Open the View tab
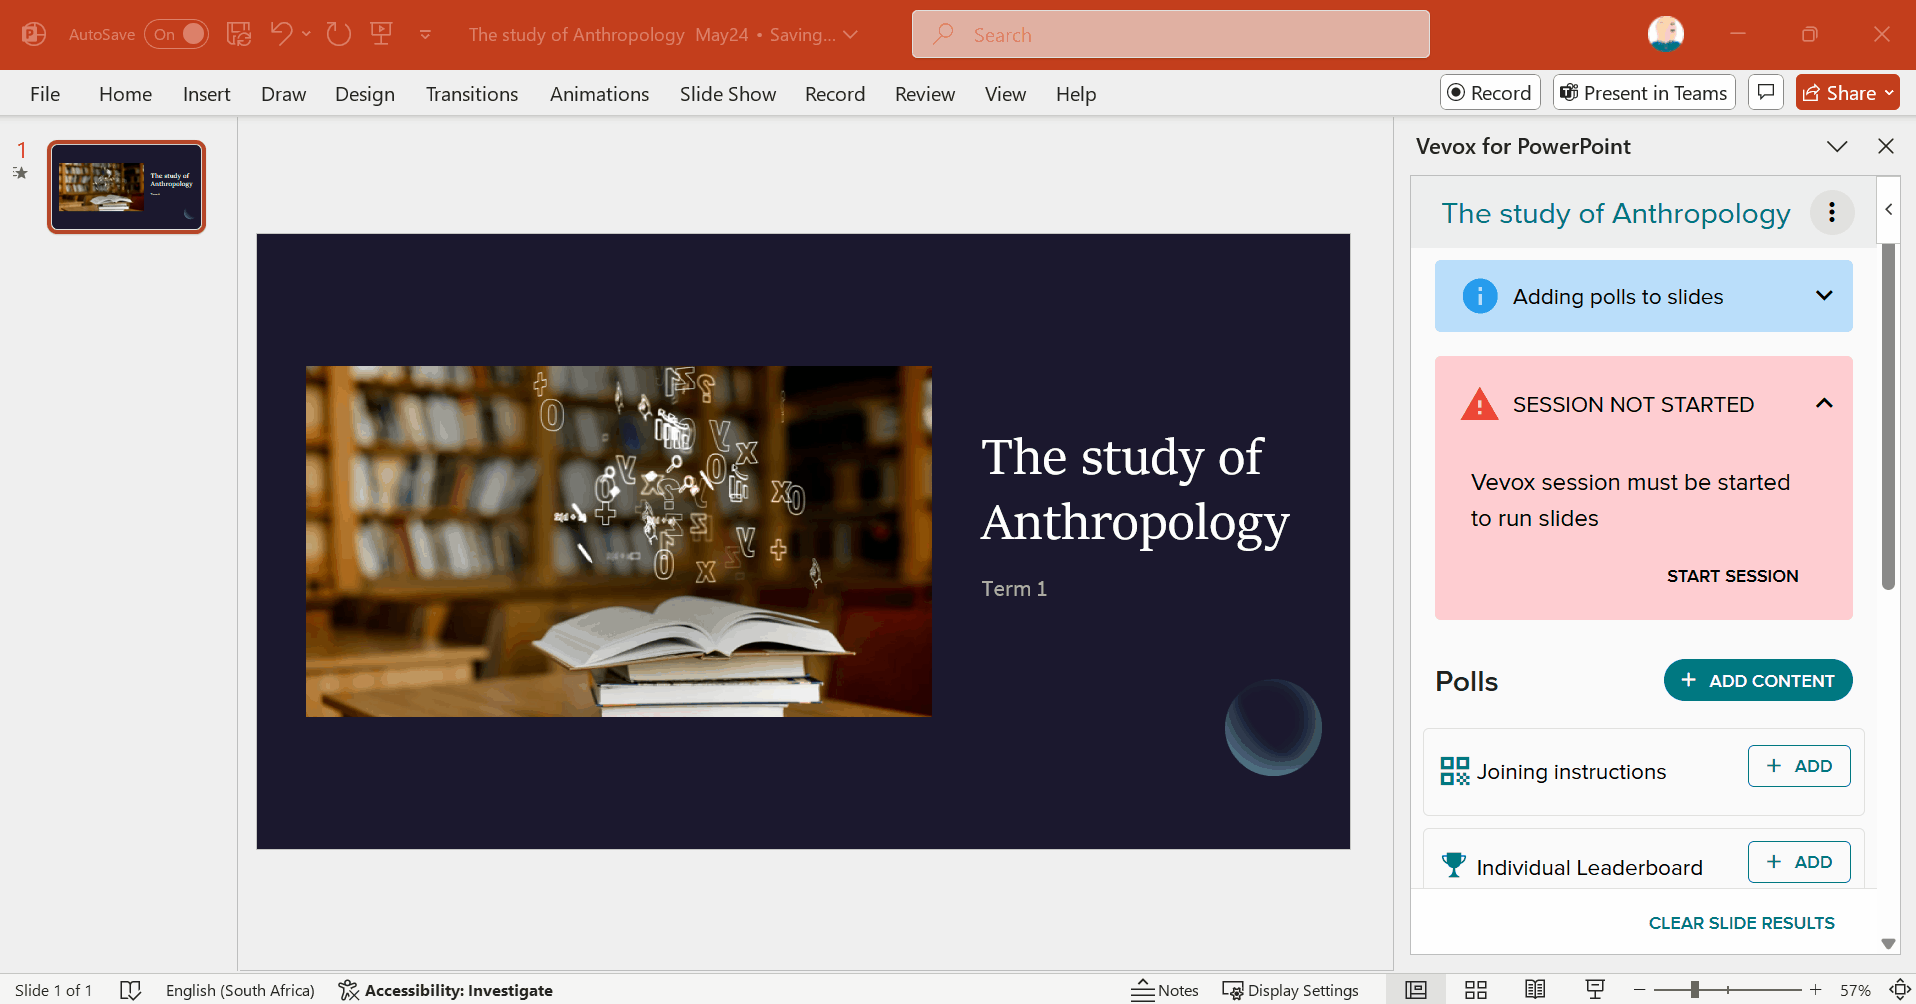The image size is (1916, 1004). [x=1005, y=94]
